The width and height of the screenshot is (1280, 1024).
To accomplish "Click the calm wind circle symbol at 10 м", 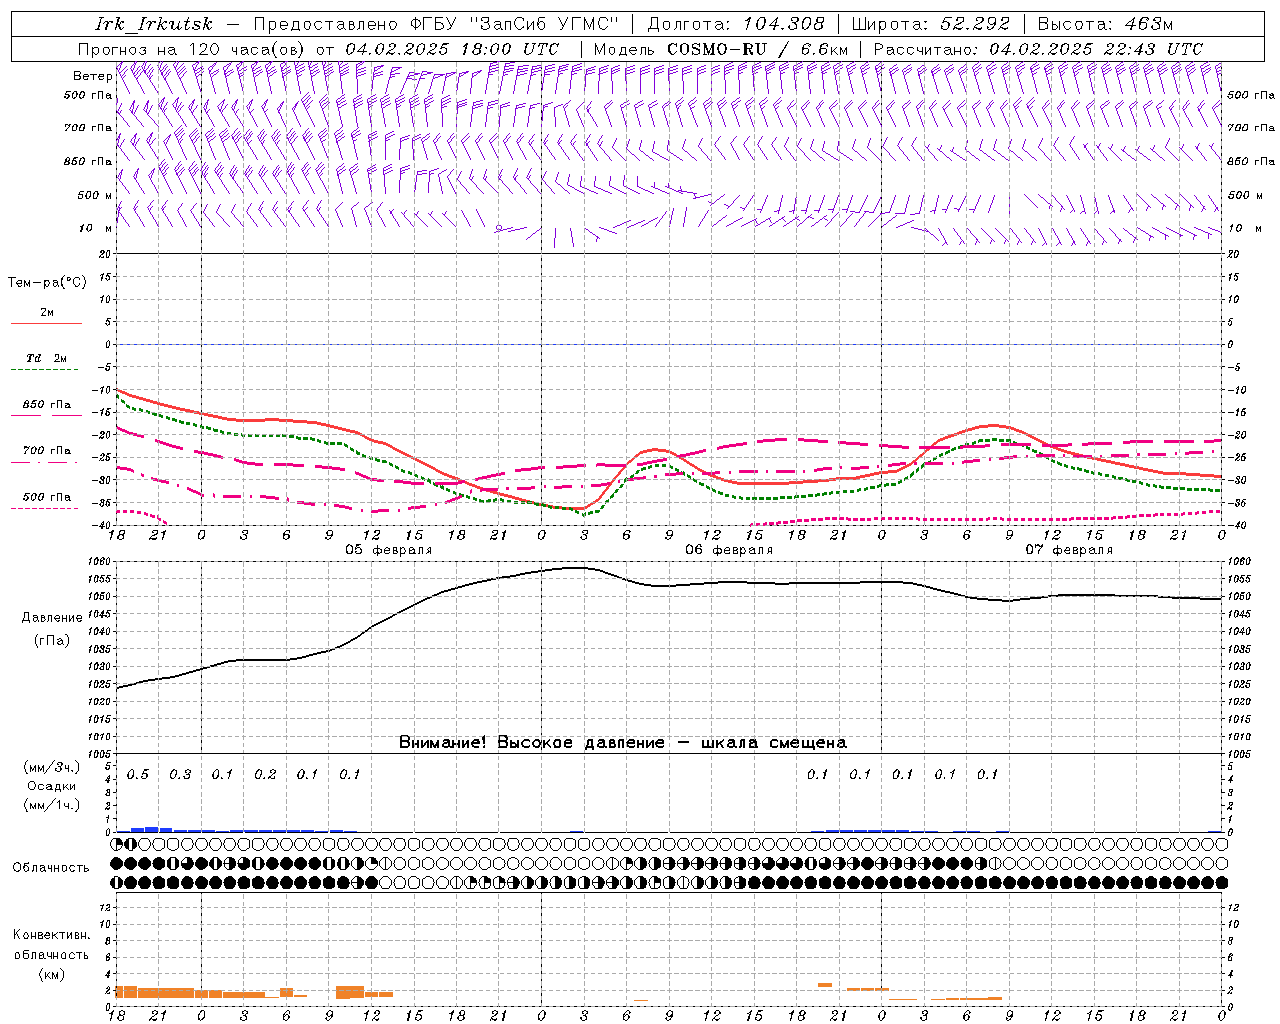I will (x=498, y=229).
